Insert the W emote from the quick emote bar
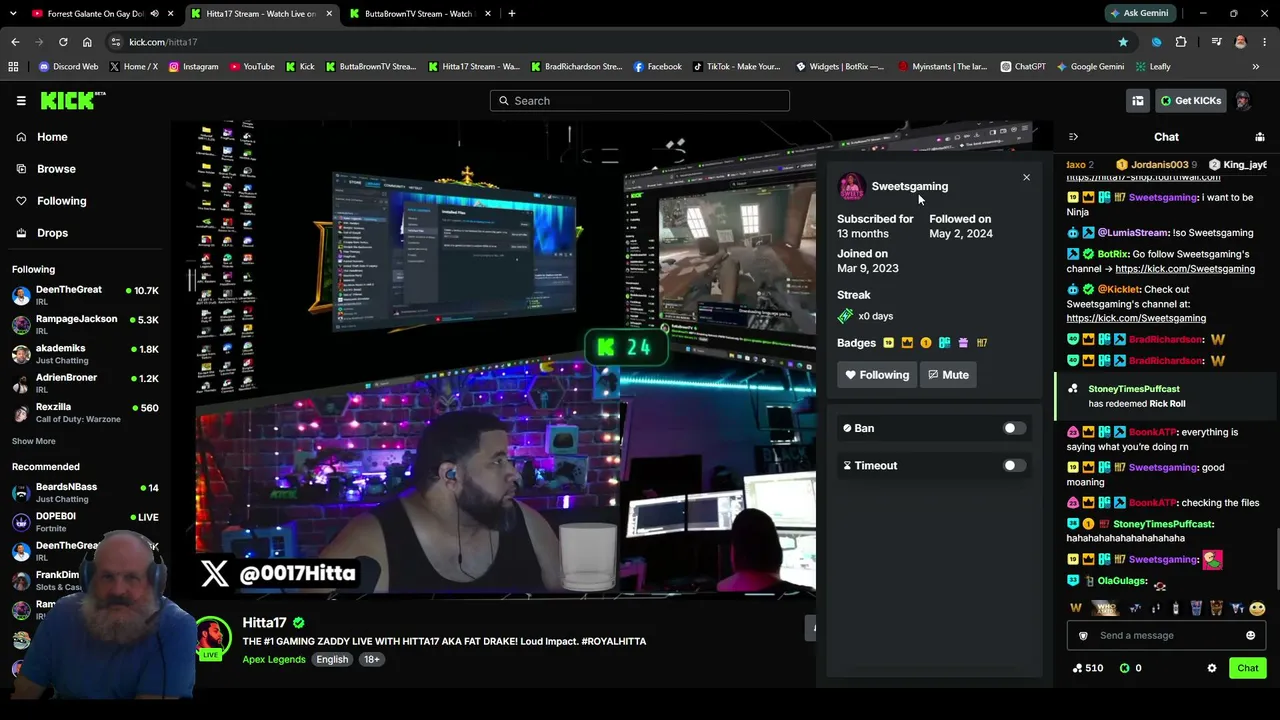This screenshot has height=720, width=1280. [x=1076, y=608]
